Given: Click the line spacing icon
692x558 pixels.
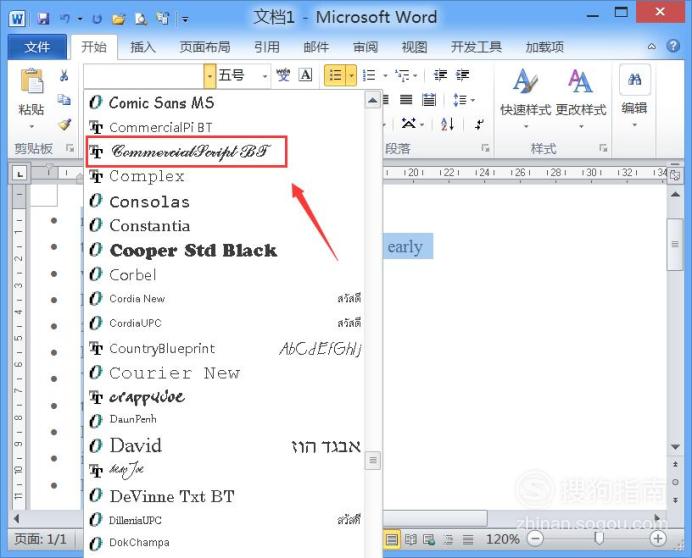Looking at the screenshot, I should click(x=459, y=100).
